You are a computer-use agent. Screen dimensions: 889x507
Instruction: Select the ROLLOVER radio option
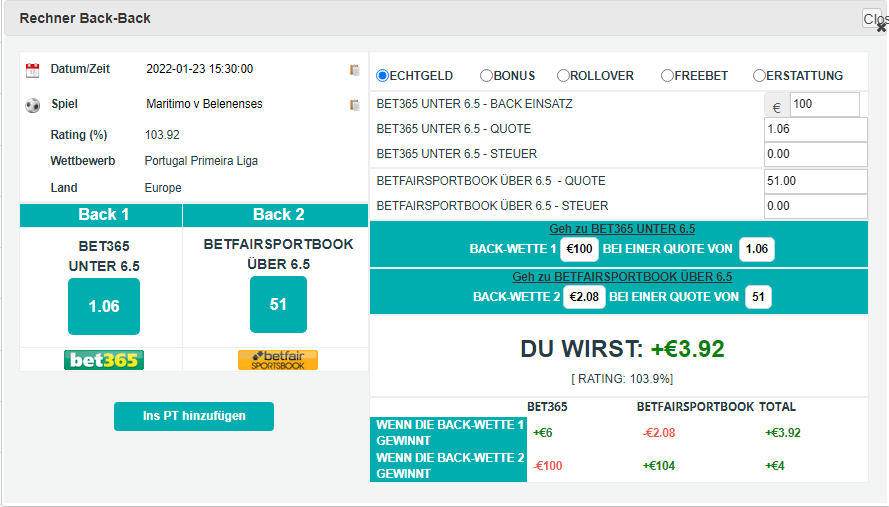point(563,75)
